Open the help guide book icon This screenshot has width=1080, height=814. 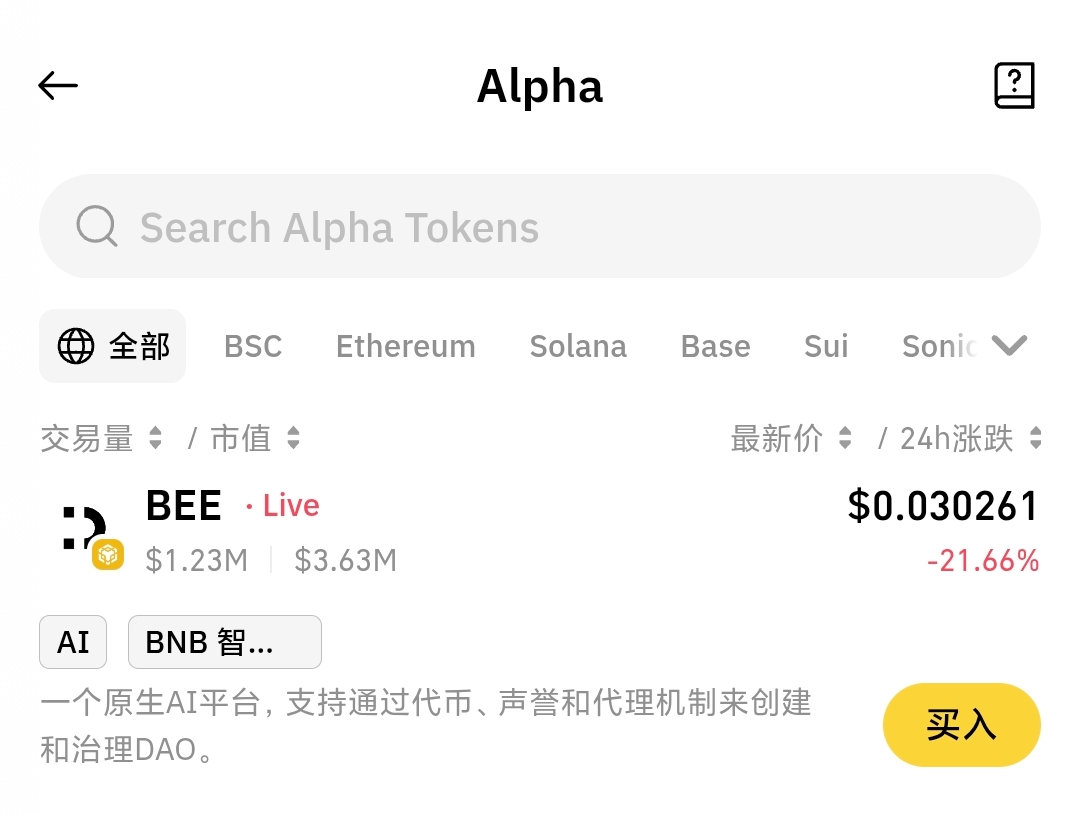(1014, 86)
